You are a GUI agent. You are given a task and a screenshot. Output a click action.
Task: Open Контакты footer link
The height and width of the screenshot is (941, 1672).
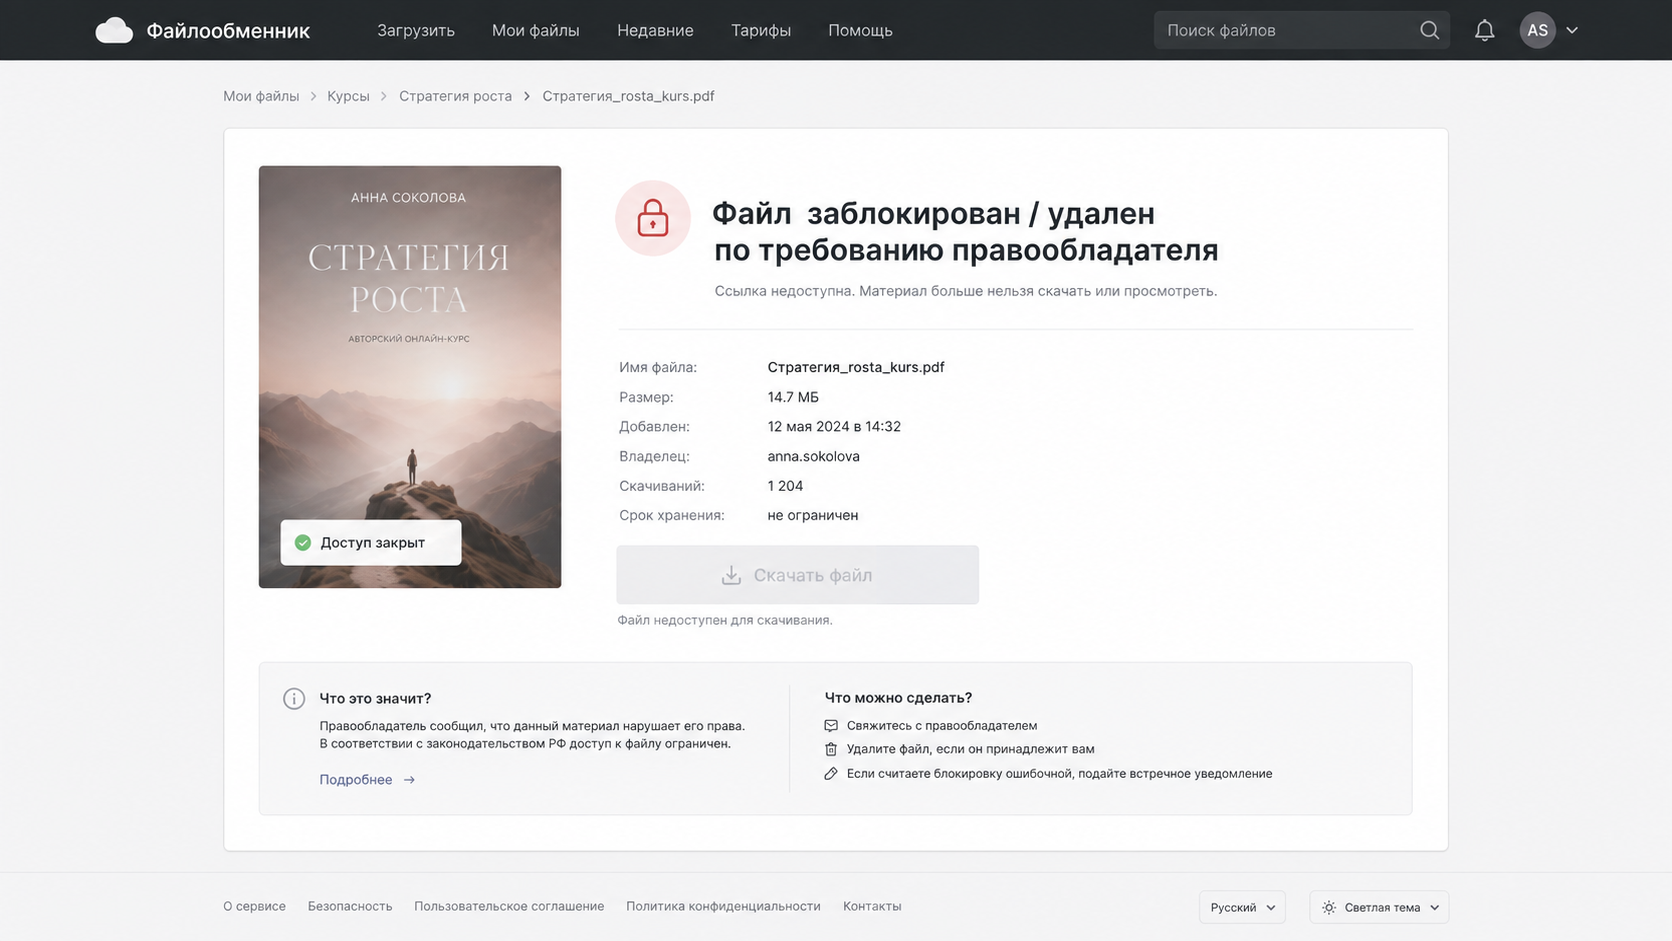(872, 906)
